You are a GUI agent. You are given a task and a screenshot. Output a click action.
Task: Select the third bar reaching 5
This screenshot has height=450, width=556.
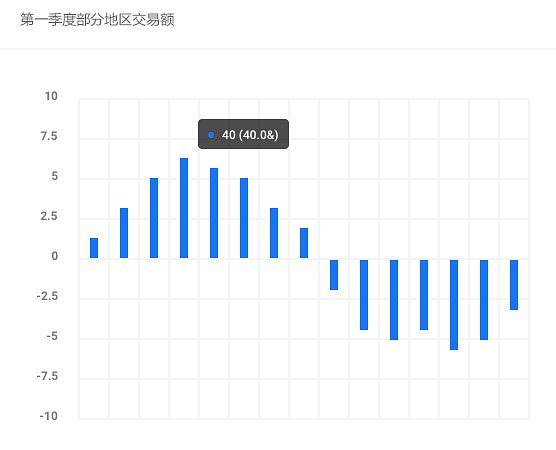point(154,218)
